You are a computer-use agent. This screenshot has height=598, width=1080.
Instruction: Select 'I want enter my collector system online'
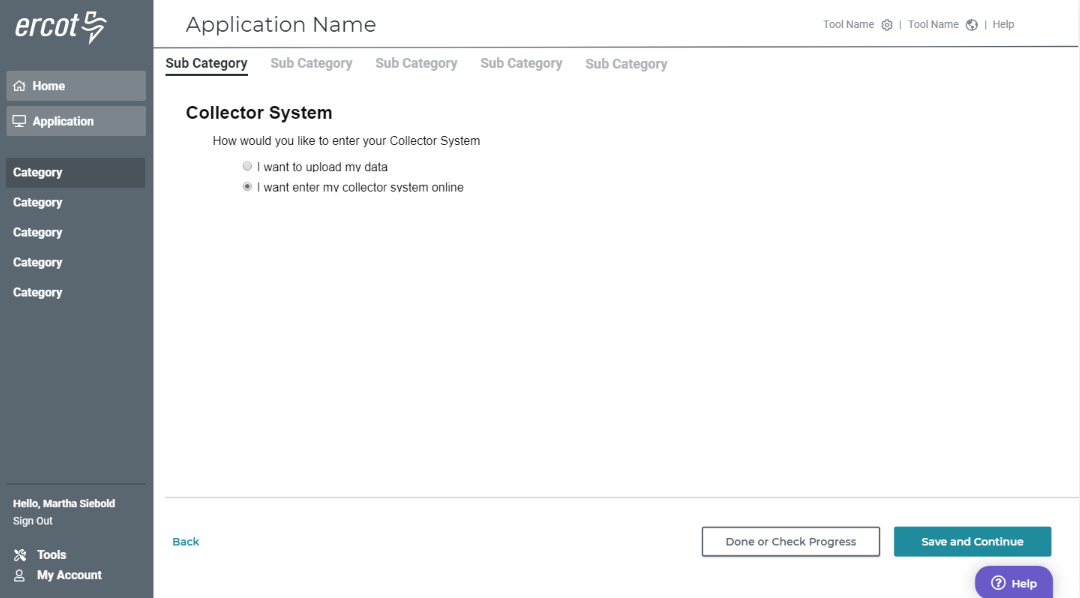pos(247,186)
